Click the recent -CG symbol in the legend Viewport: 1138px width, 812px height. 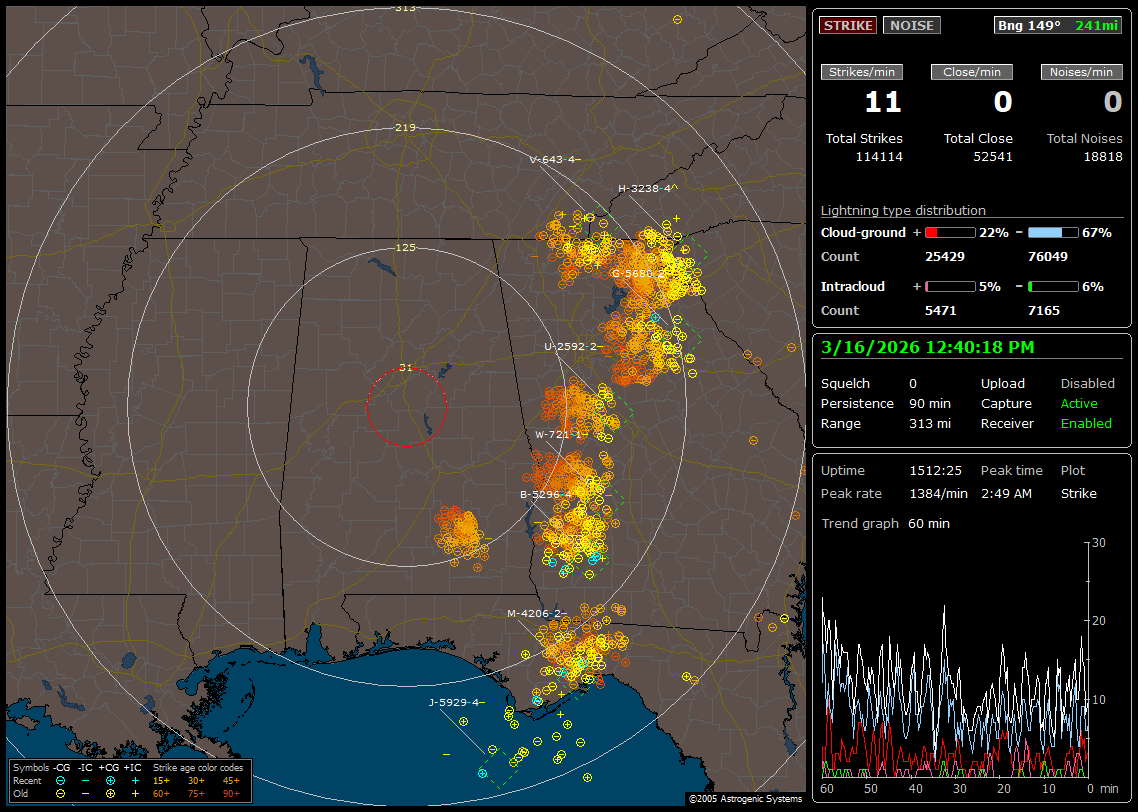click(61, 780)
